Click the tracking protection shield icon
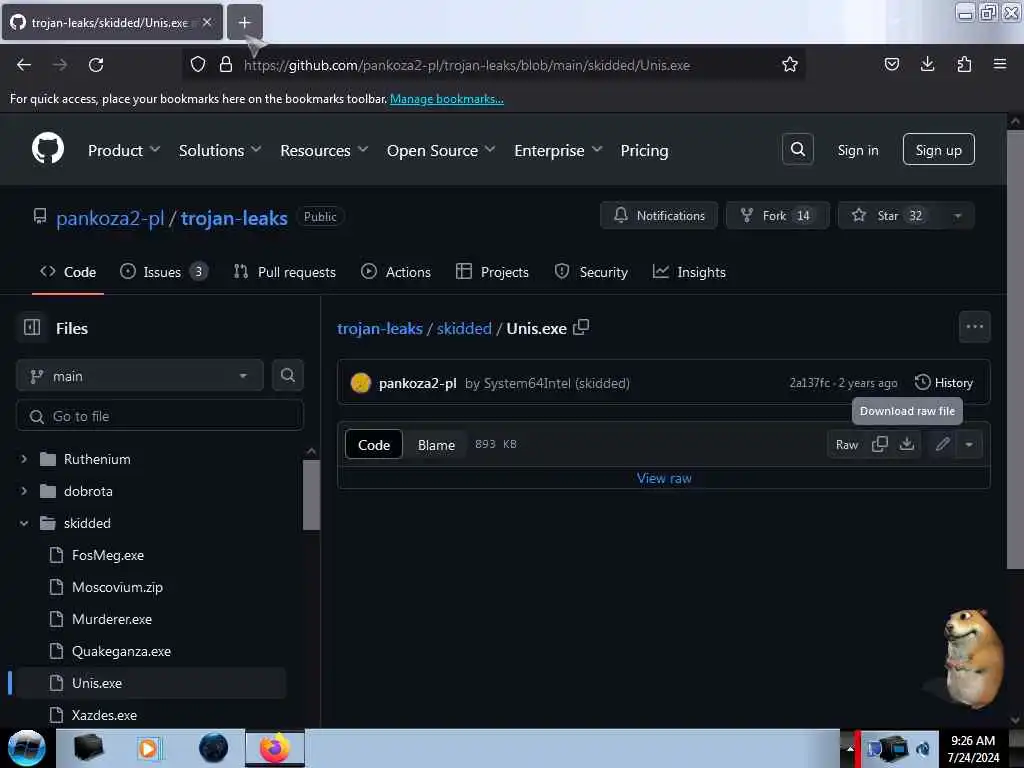1024x768 pixels. click(x=198, y=64)
